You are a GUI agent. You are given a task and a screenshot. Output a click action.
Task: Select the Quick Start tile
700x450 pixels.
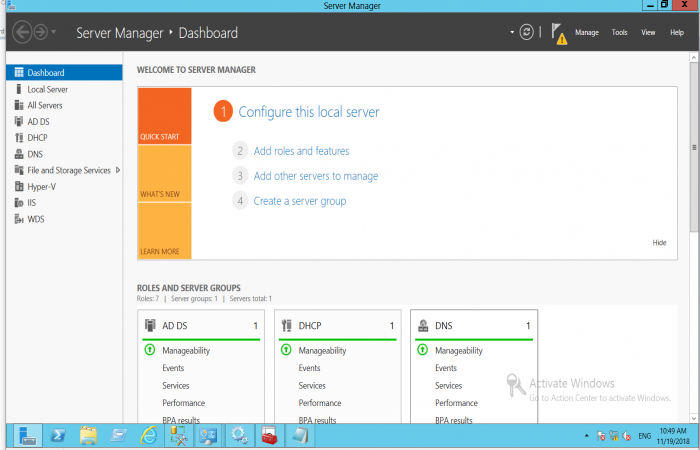point(164,116)
